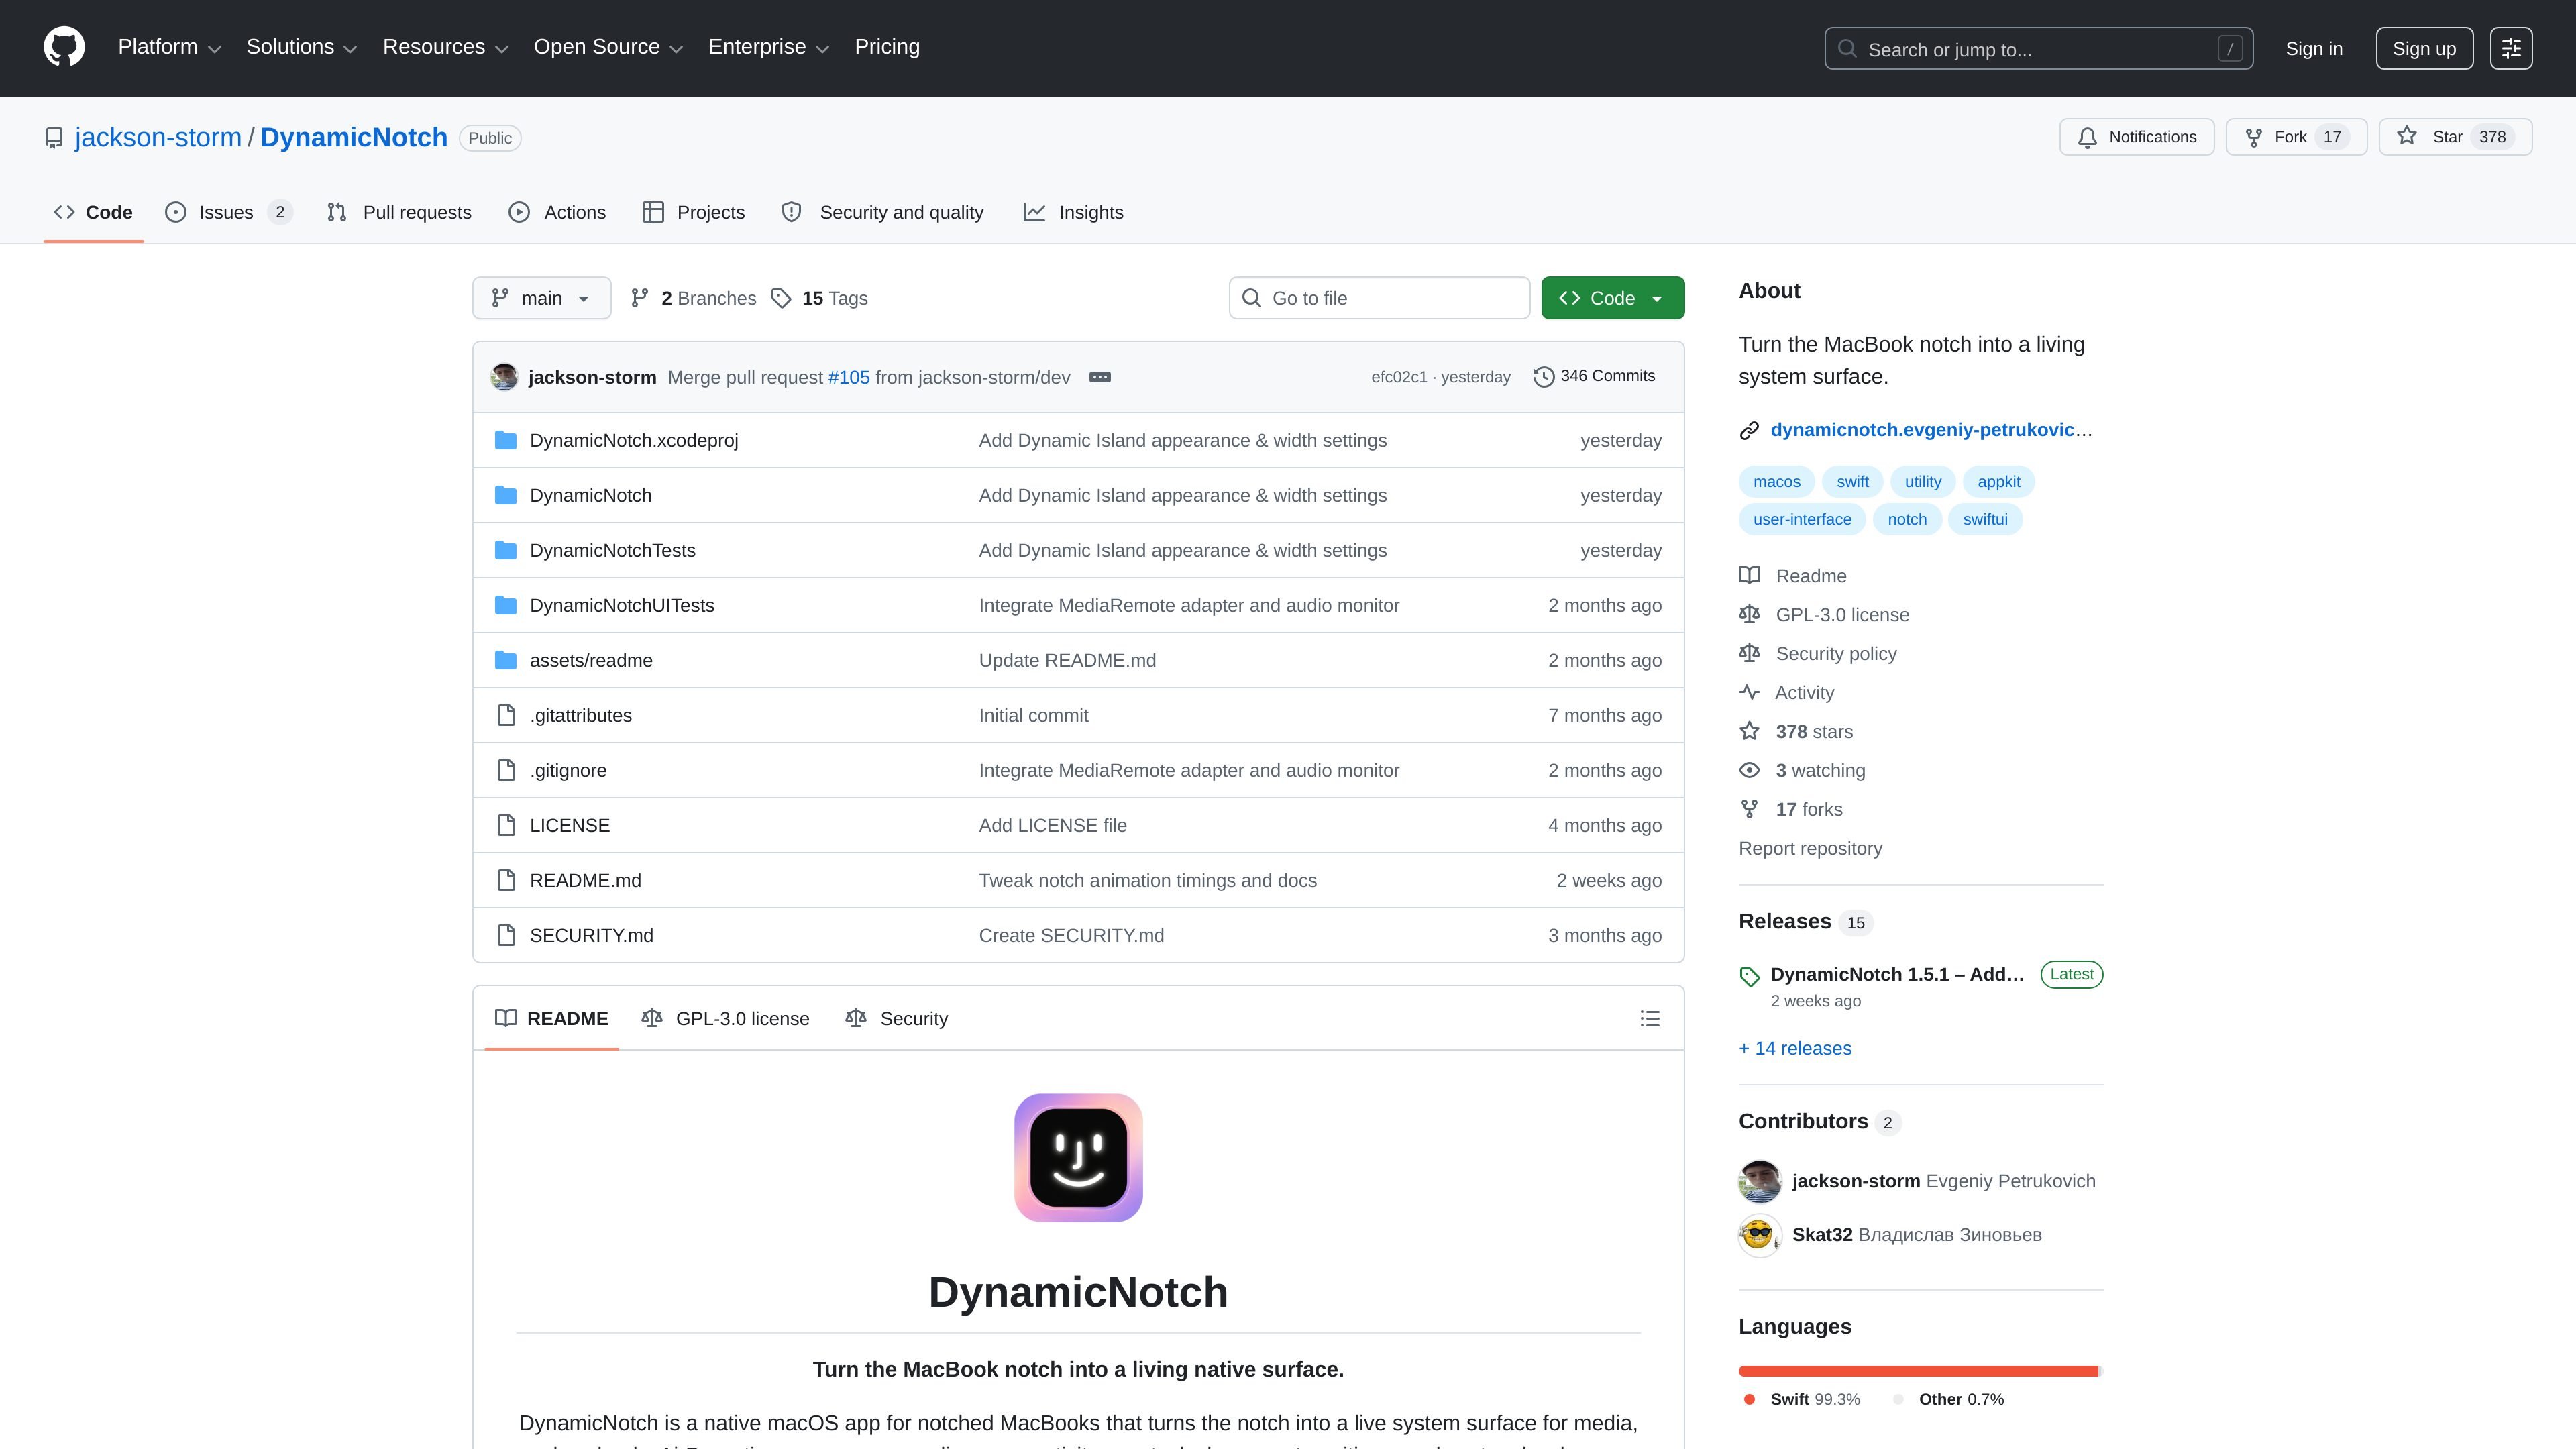Click the watching eye icon
The height and width of the screenshot is (1449, 2576).
click(1749, 770)
